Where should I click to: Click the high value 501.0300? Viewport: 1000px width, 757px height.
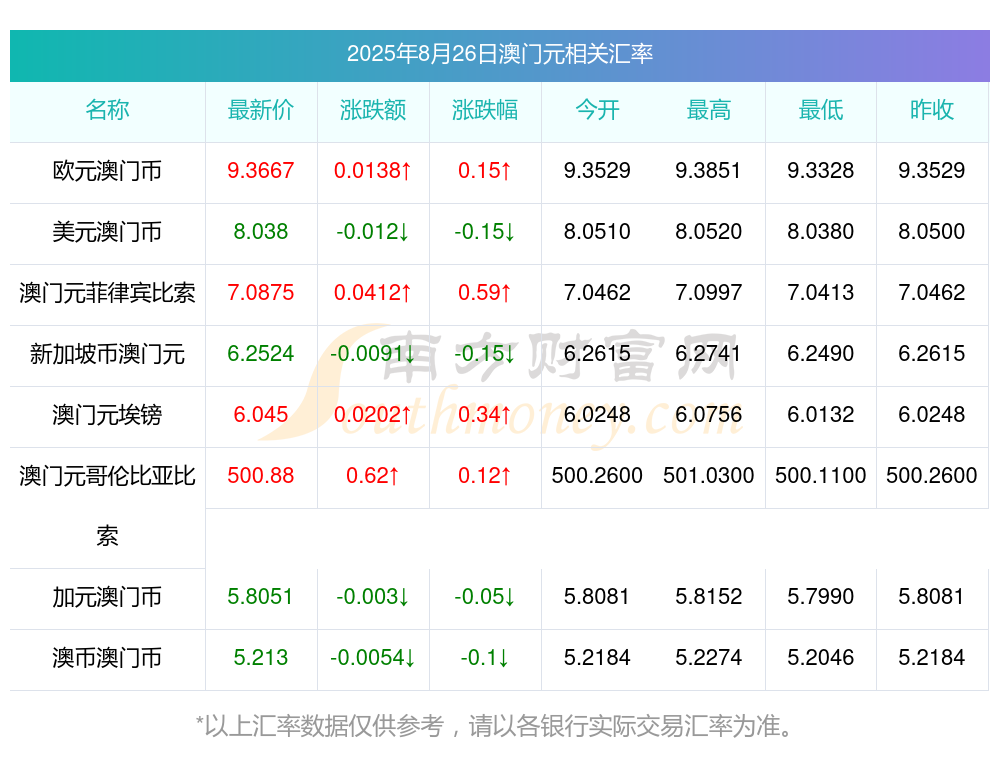(709, 475)
